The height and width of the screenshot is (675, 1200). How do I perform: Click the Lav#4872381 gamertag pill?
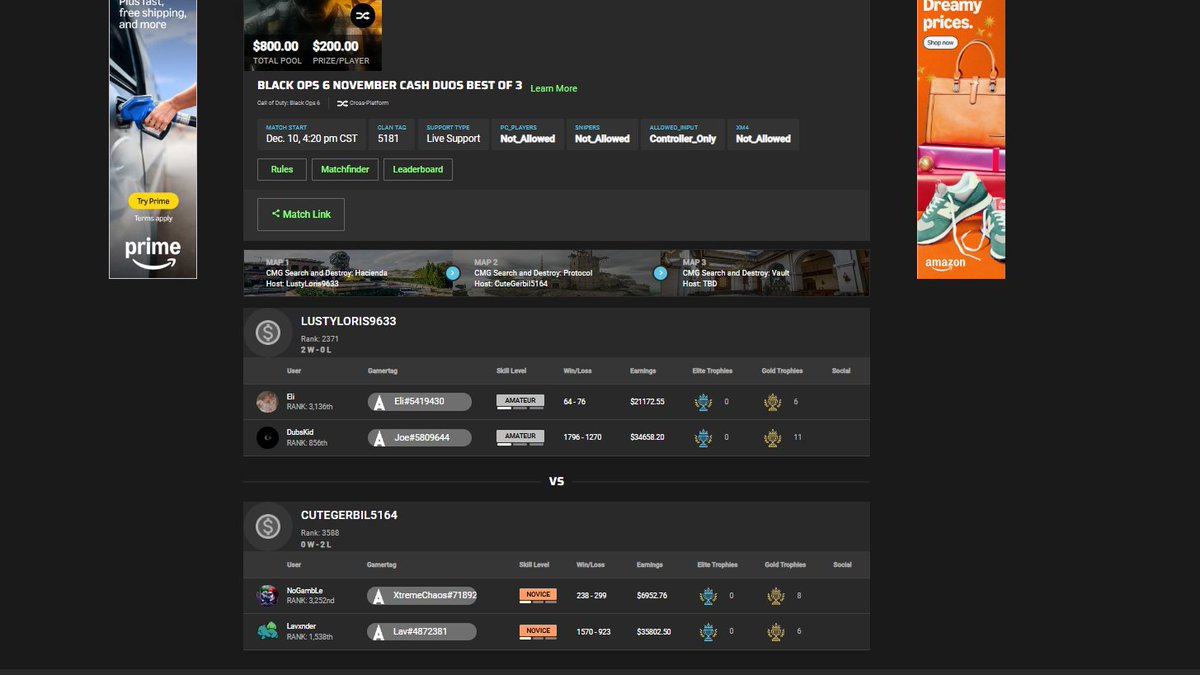[422, 632]
